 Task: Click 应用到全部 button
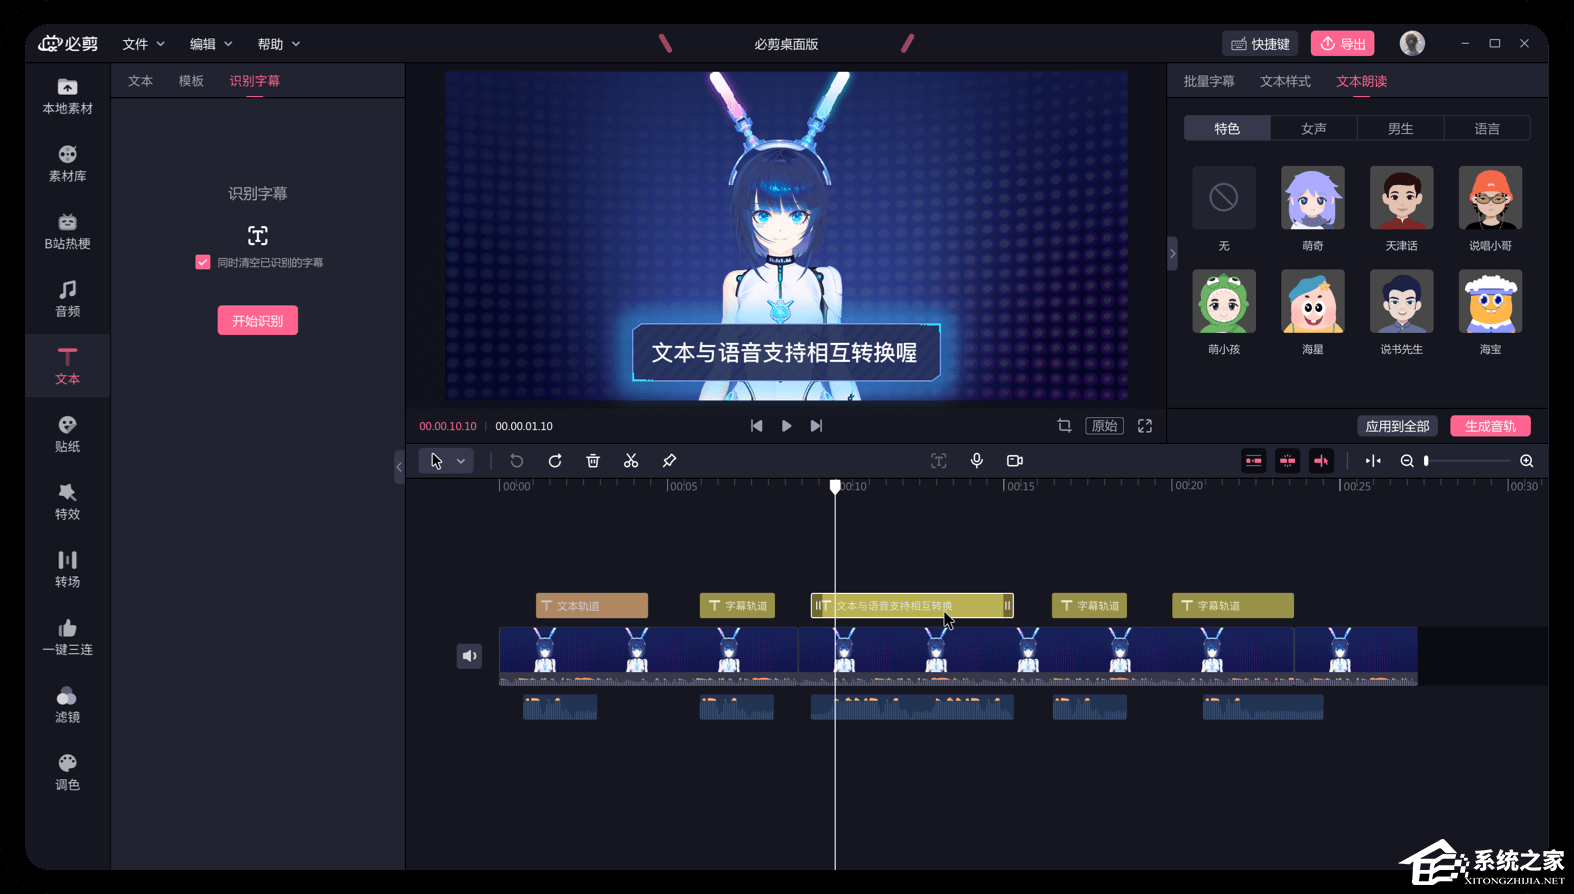pyautogui.click(x=1397, y=426)
